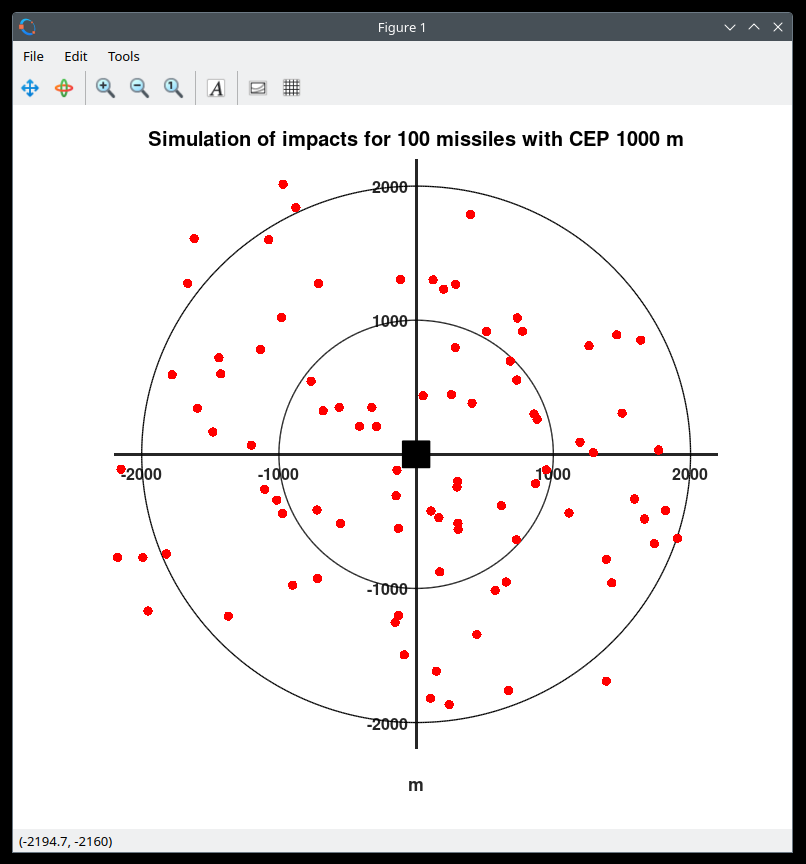Viewport: 806px width, 864px height.
Task: Open the File menu
Action: (x=33, y=56)
